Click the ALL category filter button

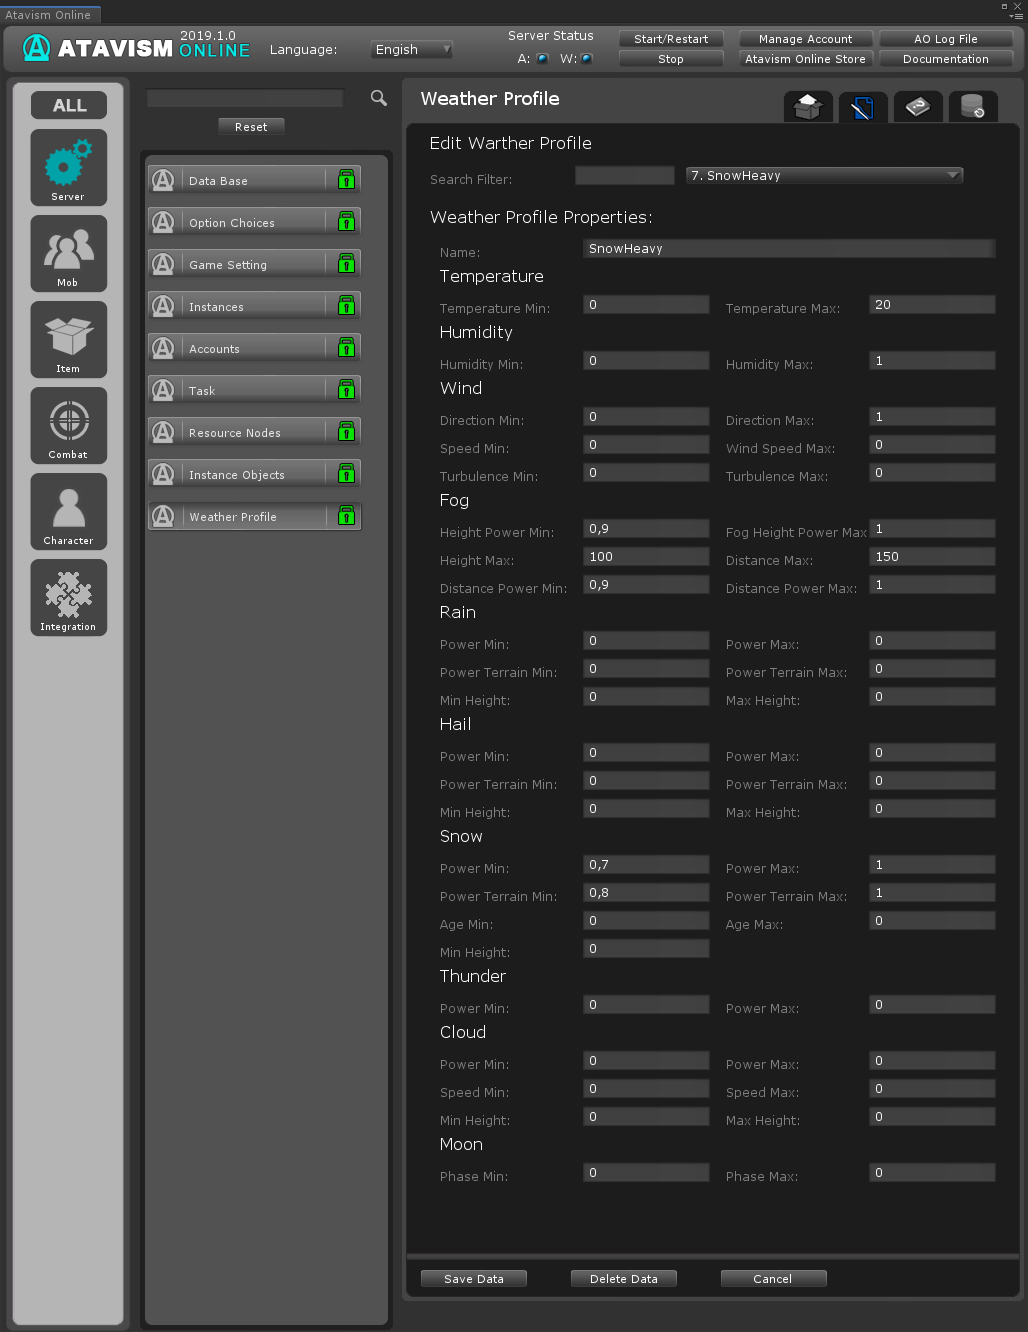[x=69, y=105]
